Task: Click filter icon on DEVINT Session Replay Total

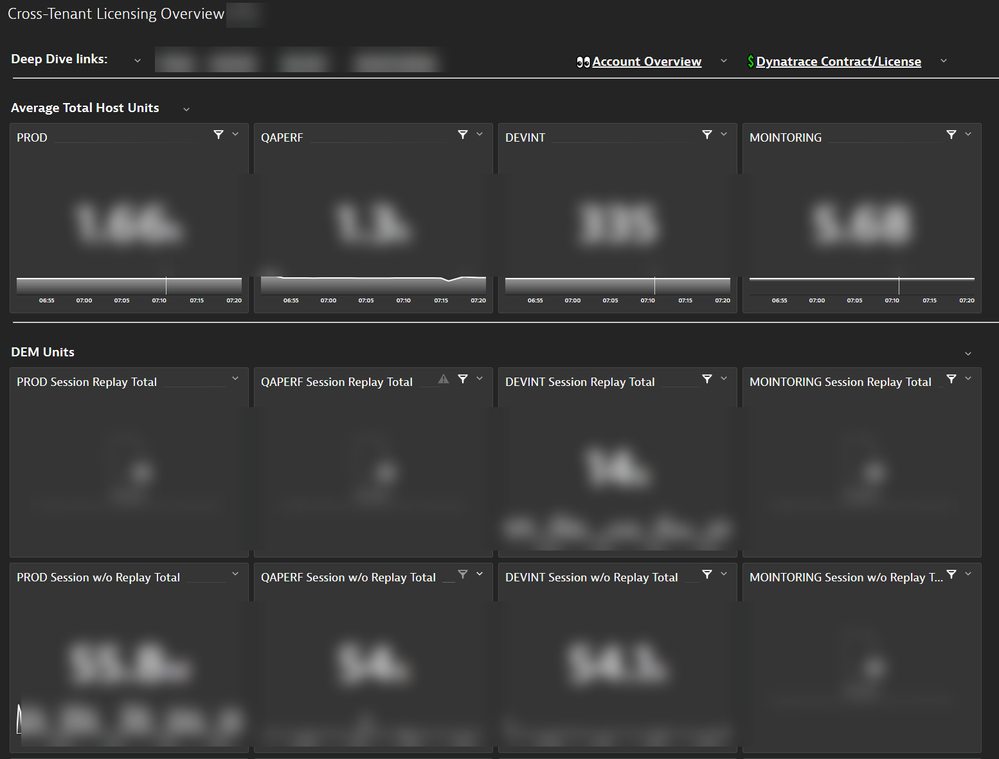Action: click(x=707, y=379)
